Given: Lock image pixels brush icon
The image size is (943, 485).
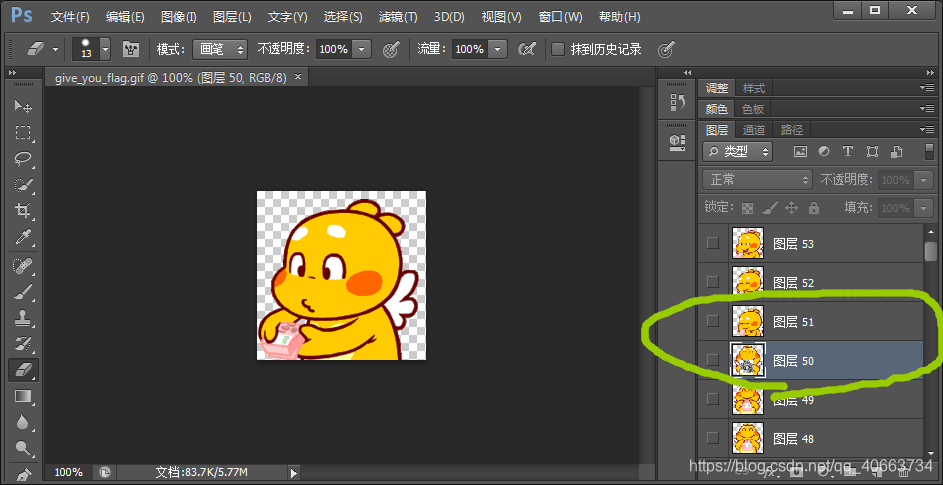Looking at the screenshot, I should (769, 208).
